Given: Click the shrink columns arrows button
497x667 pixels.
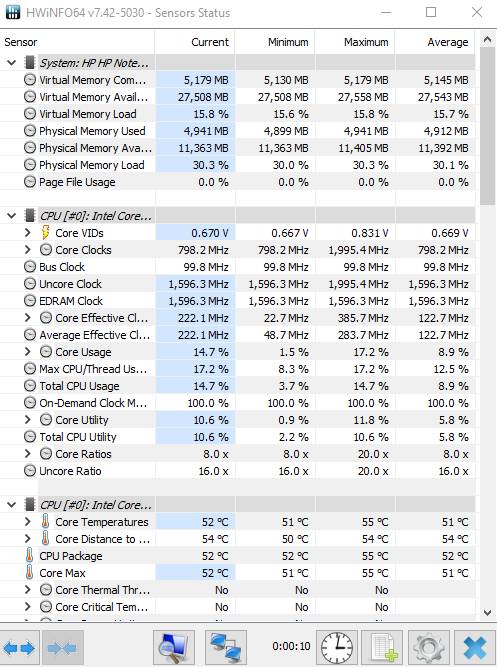Looking at the screenshot, I should [62, 648].
